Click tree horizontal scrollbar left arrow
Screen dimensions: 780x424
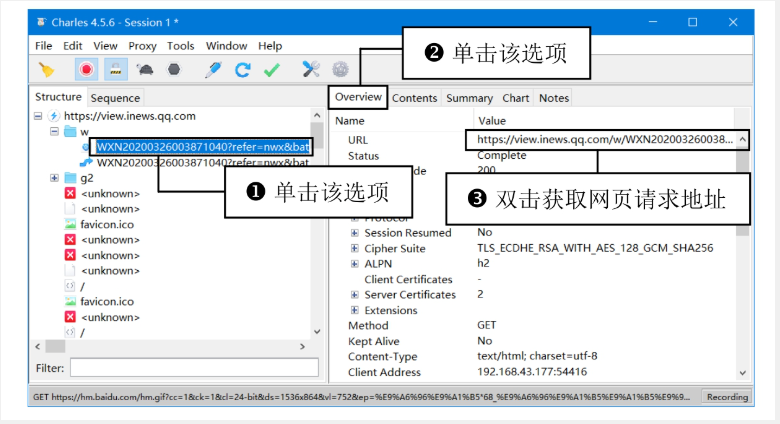pyautogui.click(x=38, y=346)
